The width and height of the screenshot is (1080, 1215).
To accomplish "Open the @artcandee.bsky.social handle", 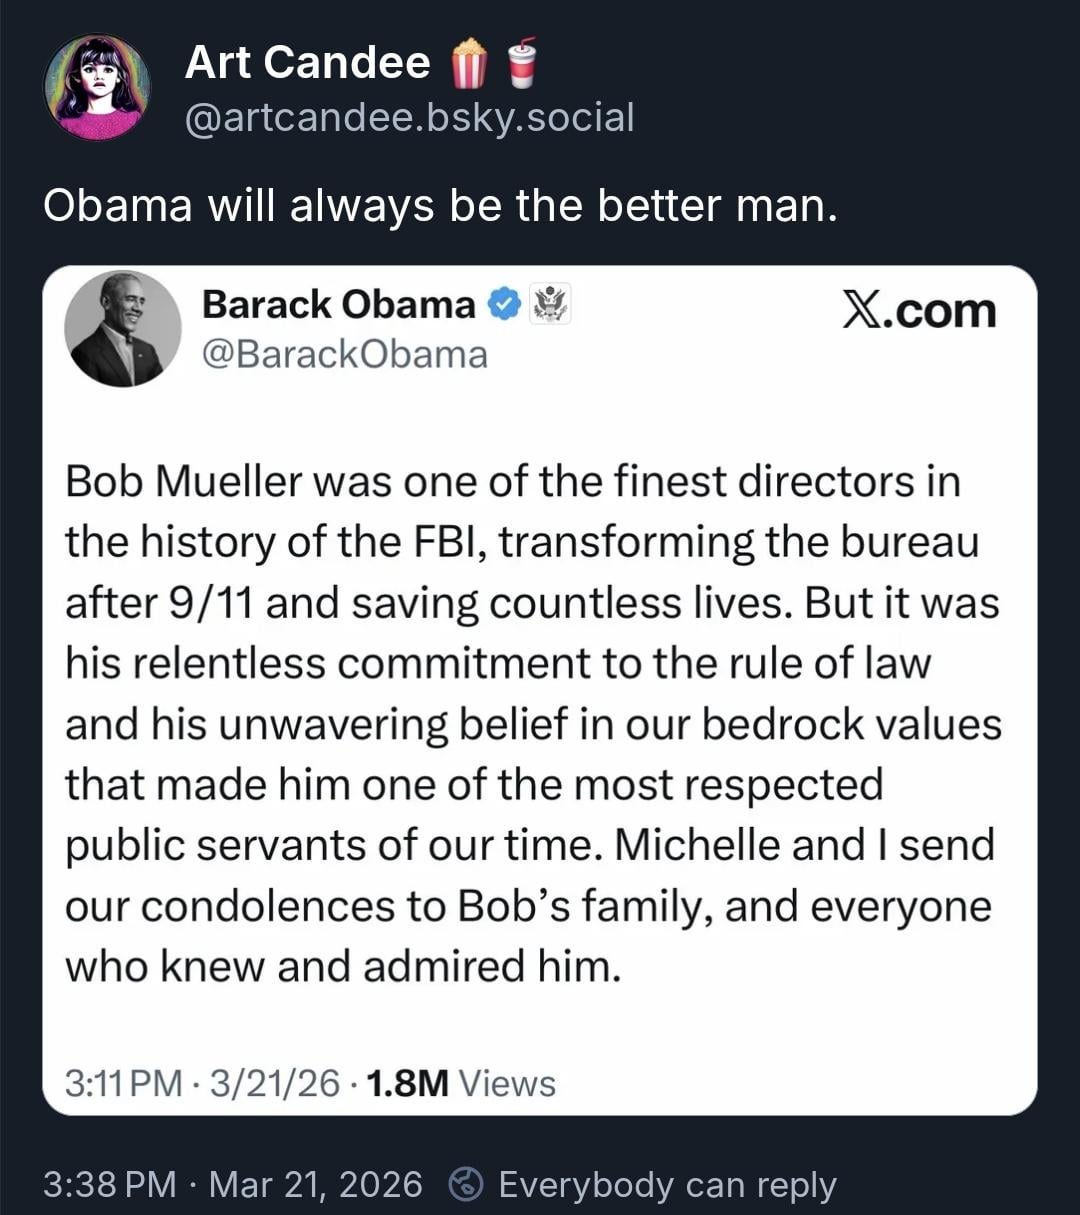I will pos(409,118).
